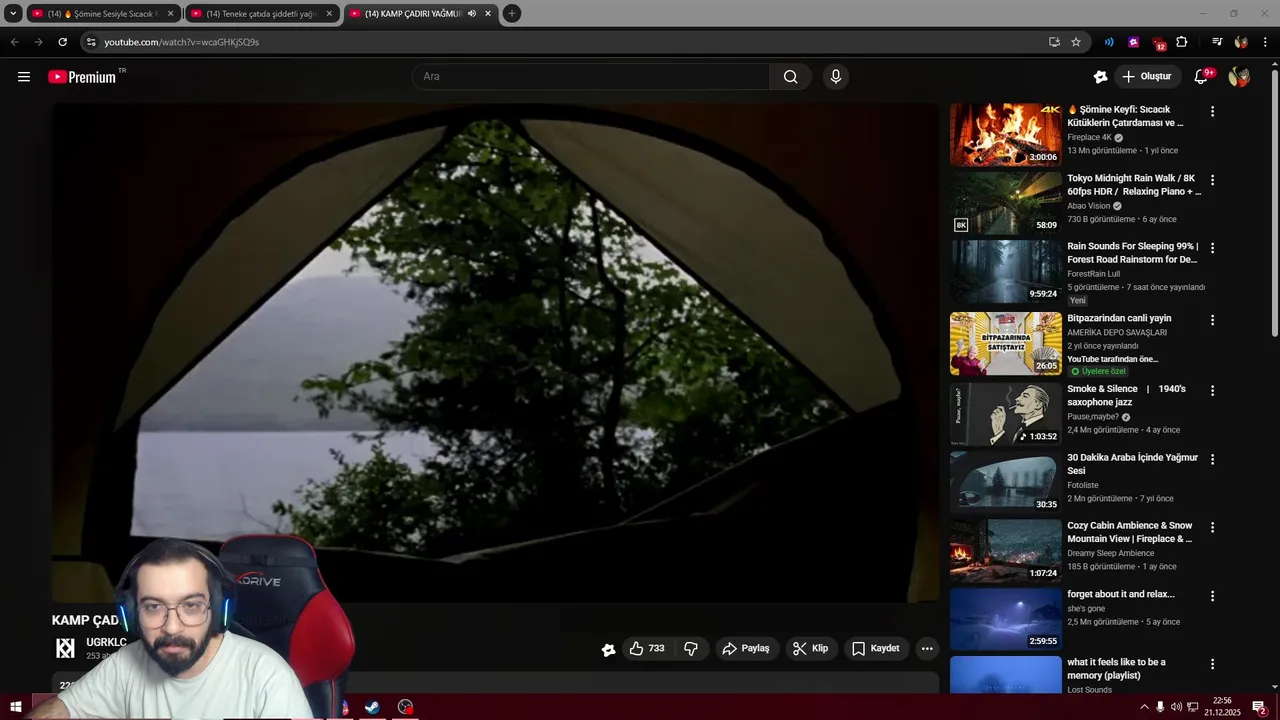The height and width of the screenshot is (720, 1280).
Task: Open Chrome extensions puzzle menu
Action: tap(1182, 42)
